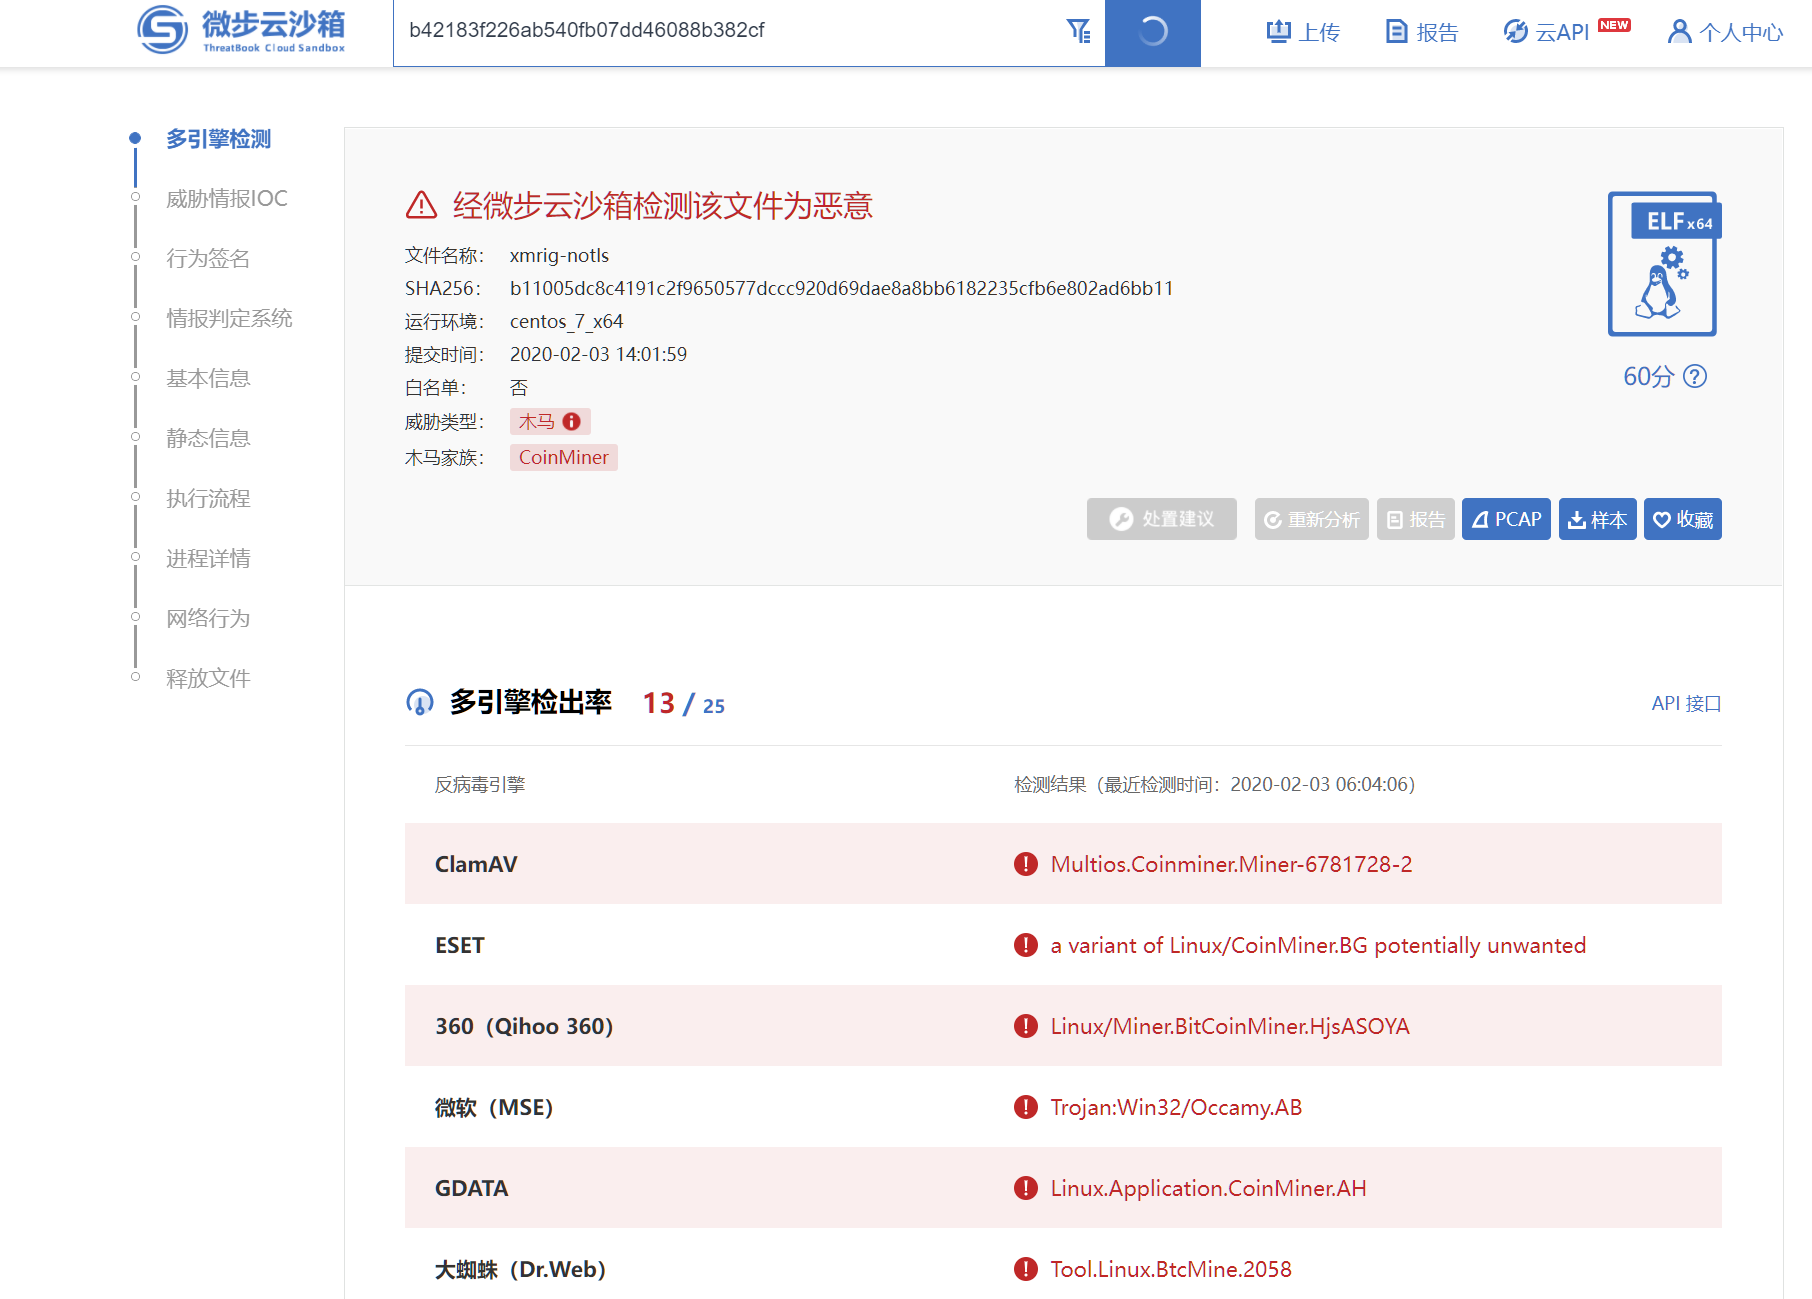Click the 收藏 favorite button
Image resolution: width=1812 pixels, height=1299 pixels.
tap(1683, 519)
